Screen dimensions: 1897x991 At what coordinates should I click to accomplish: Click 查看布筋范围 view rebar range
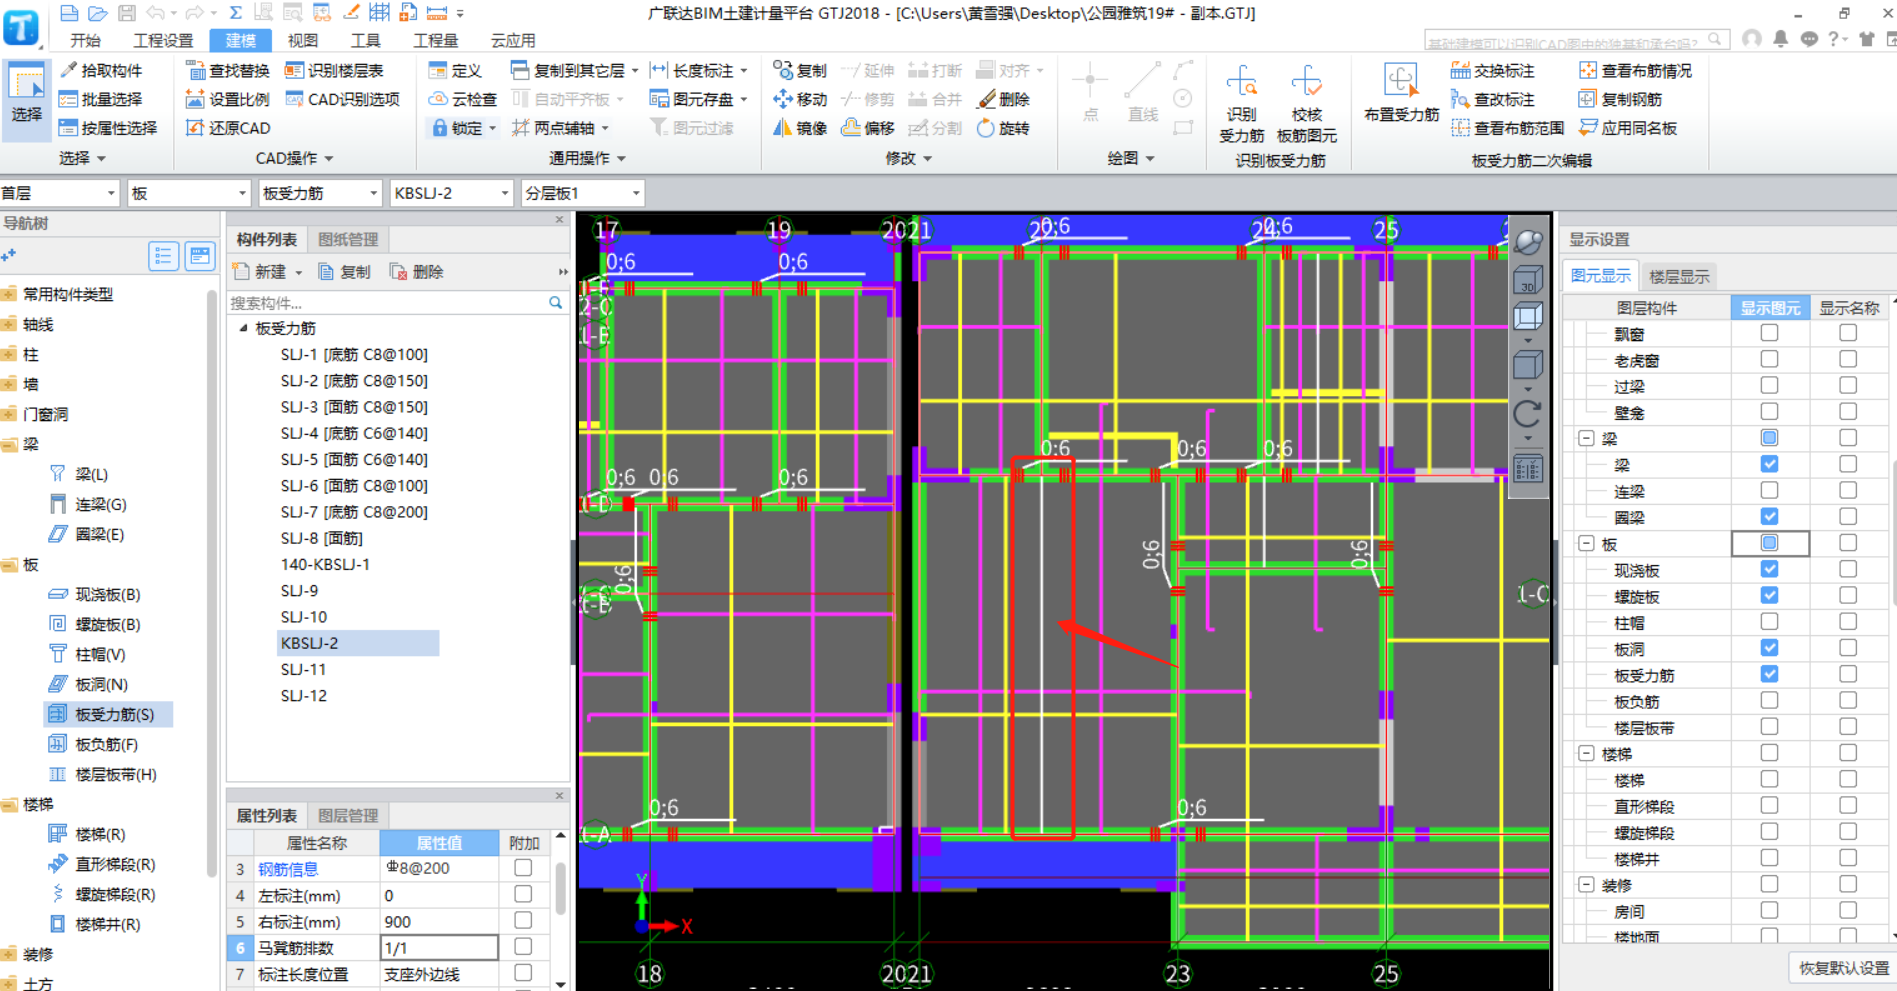[1507, 128]
